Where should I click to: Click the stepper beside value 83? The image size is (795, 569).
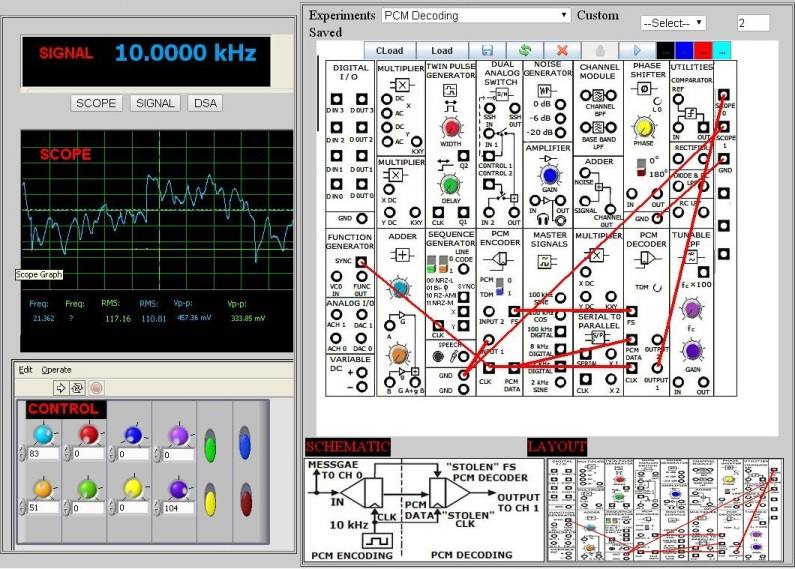point(22,453)
